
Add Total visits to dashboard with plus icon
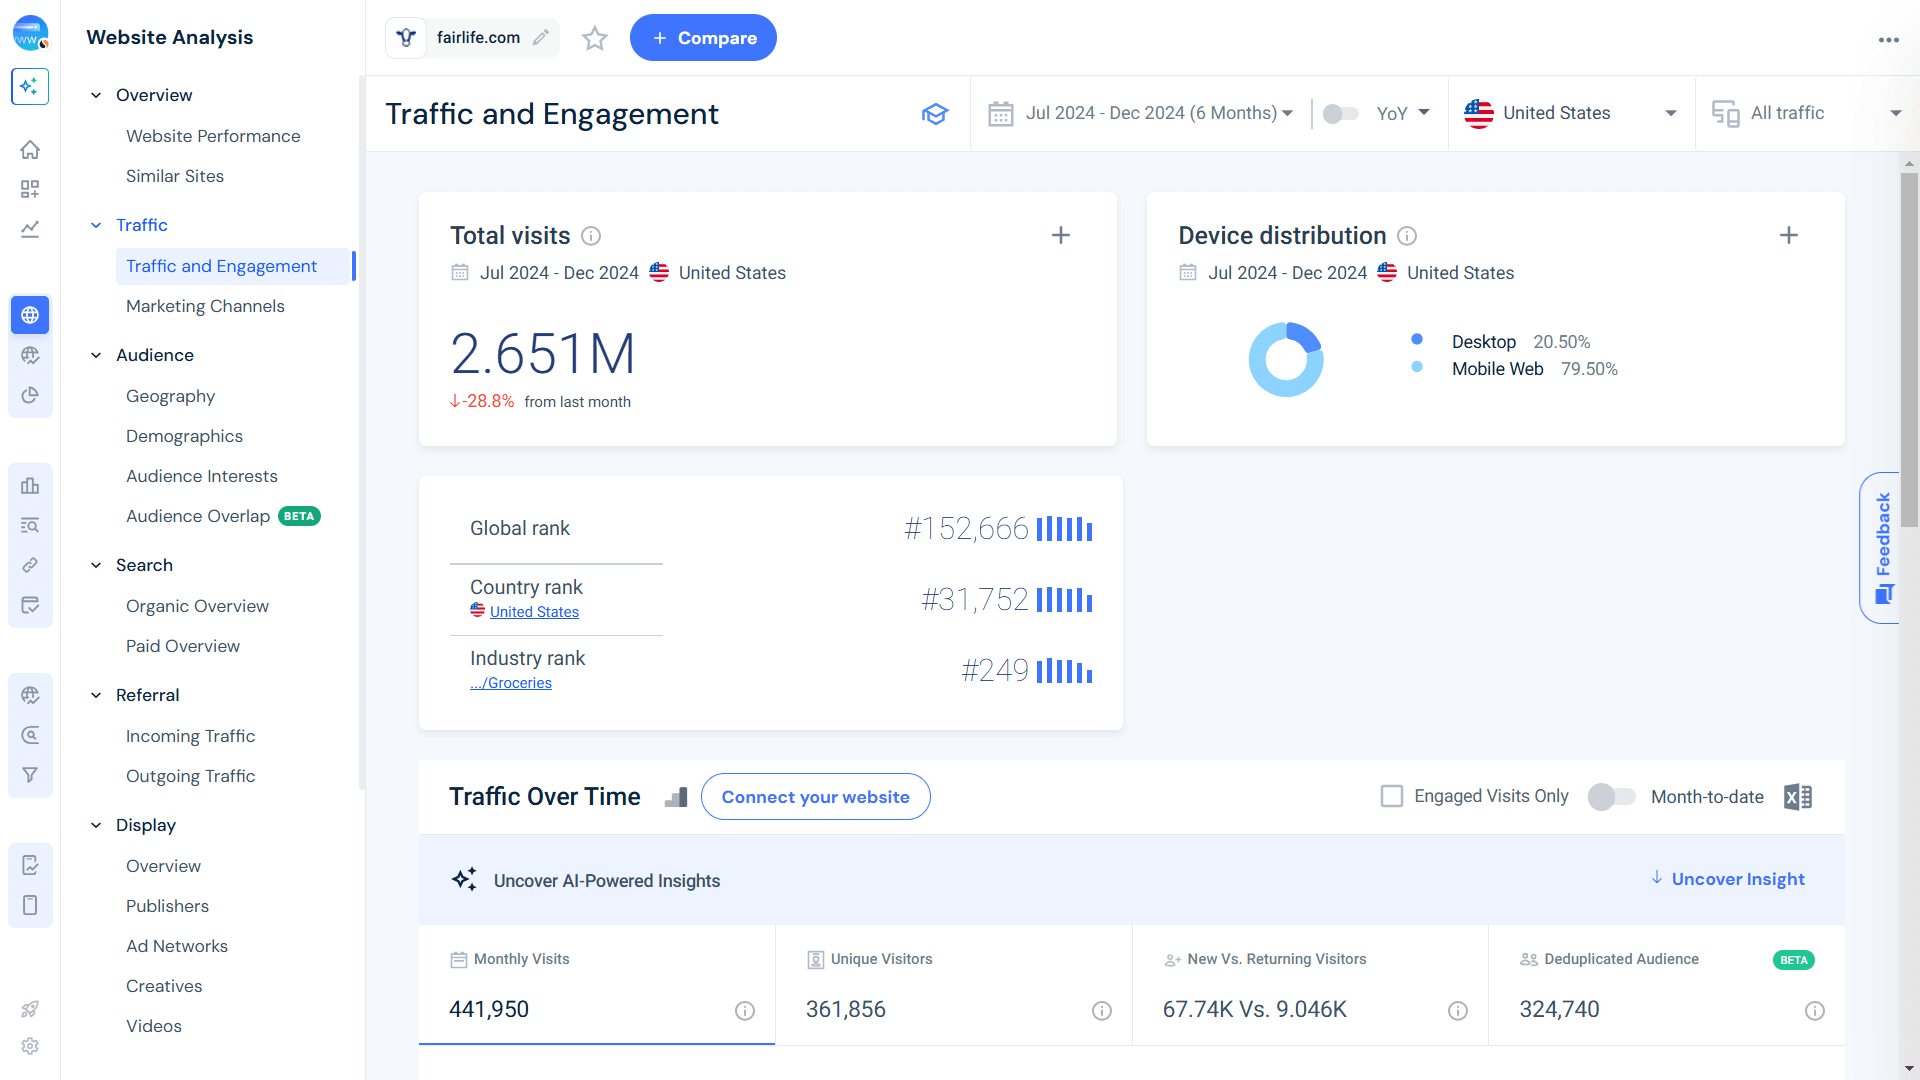point(1061,235)
